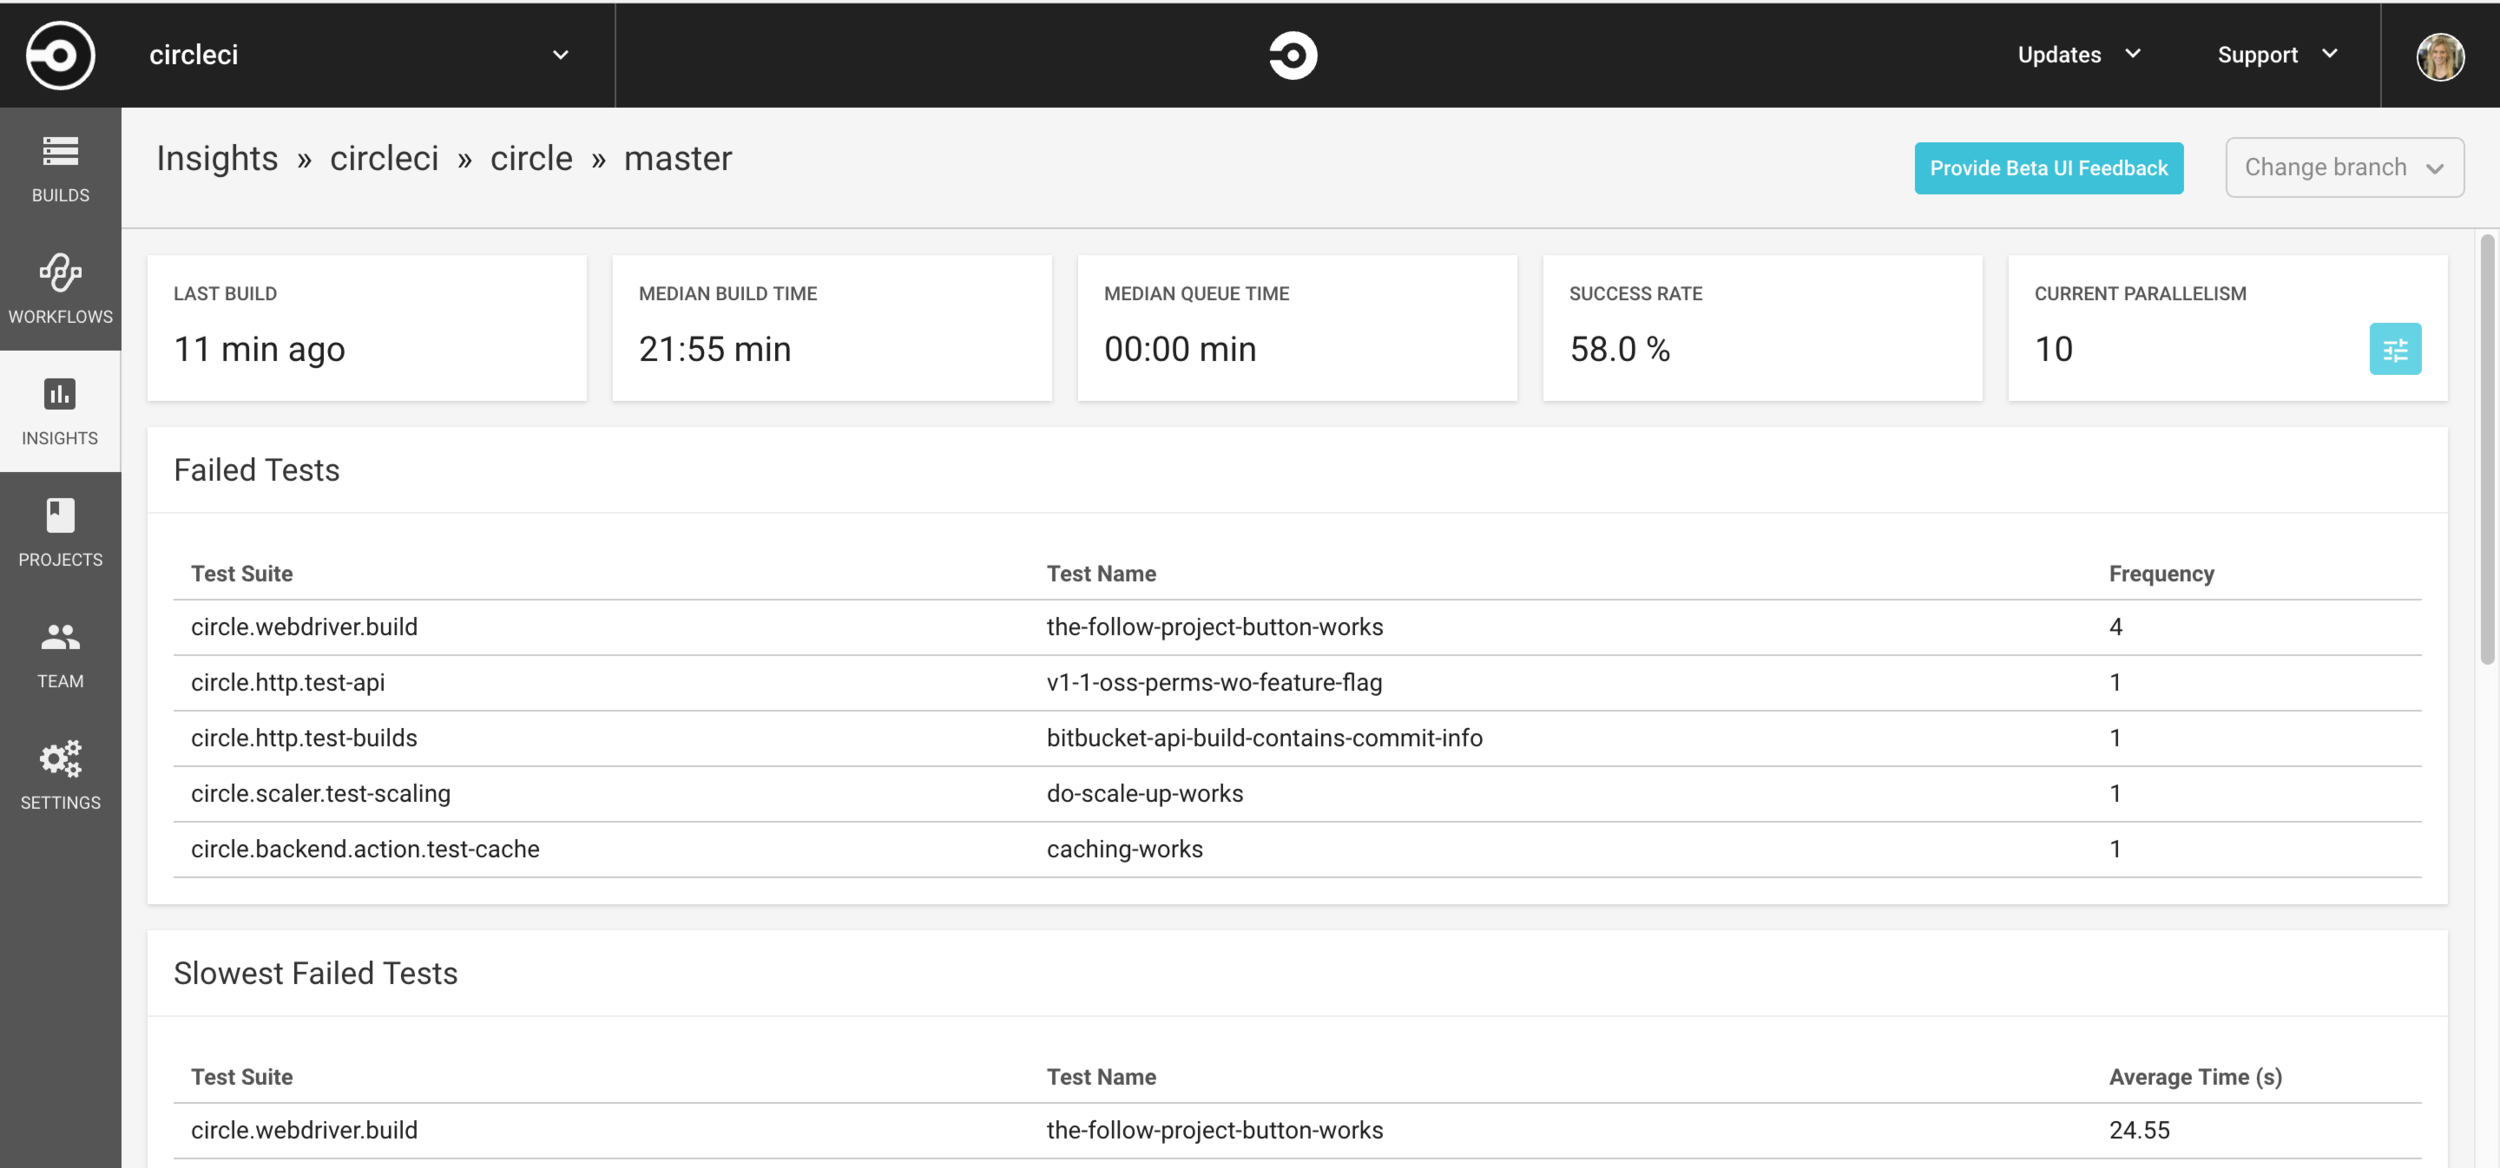Go to Workflows in the sidebar
This screenshot has width=2500, height=1168.
tap(60, 289)
